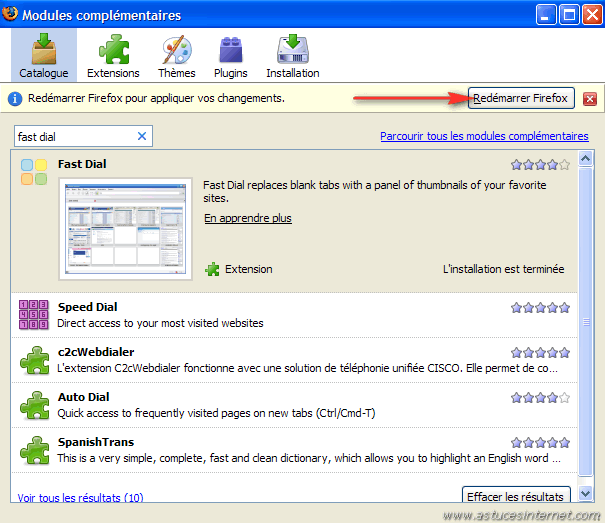
Task: Click the Fast Dial colored squares icon
Action: pyautogui.click(x=34, y=172)
